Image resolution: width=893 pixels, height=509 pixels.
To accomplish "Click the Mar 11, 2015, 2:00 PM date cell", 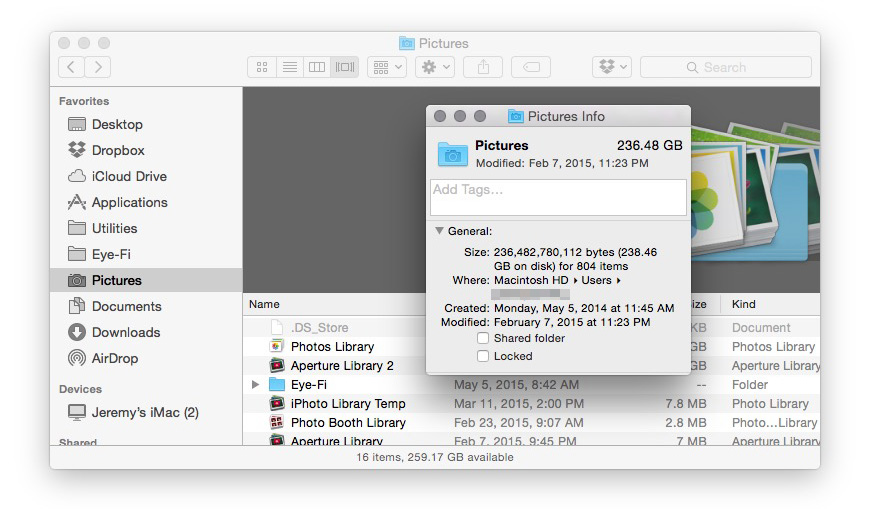I will 519,404.
